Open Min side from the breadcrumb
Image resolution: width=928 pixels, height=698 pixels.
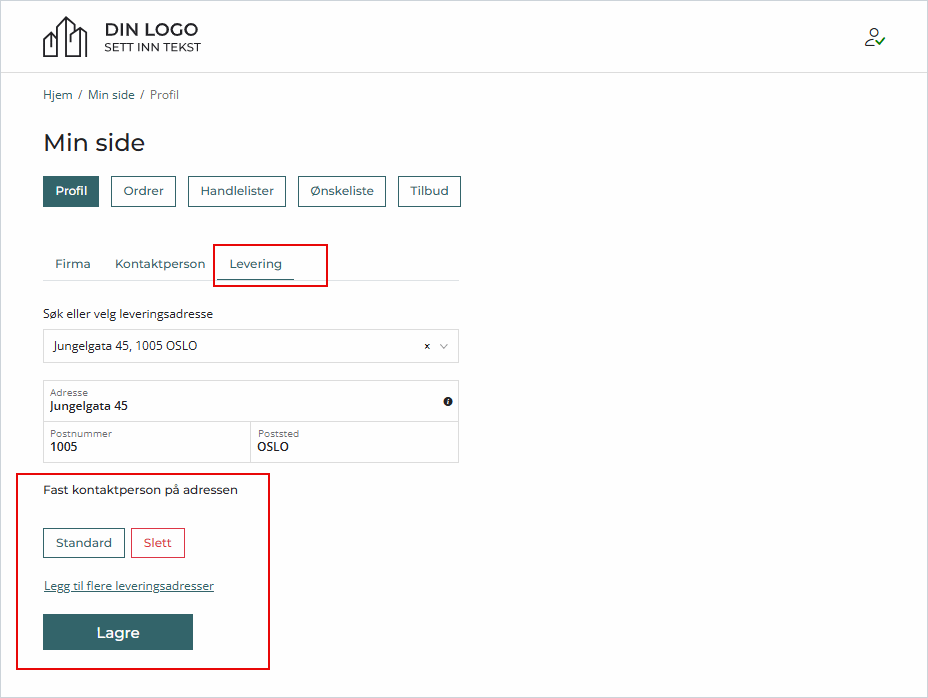(x=111, y=94)
